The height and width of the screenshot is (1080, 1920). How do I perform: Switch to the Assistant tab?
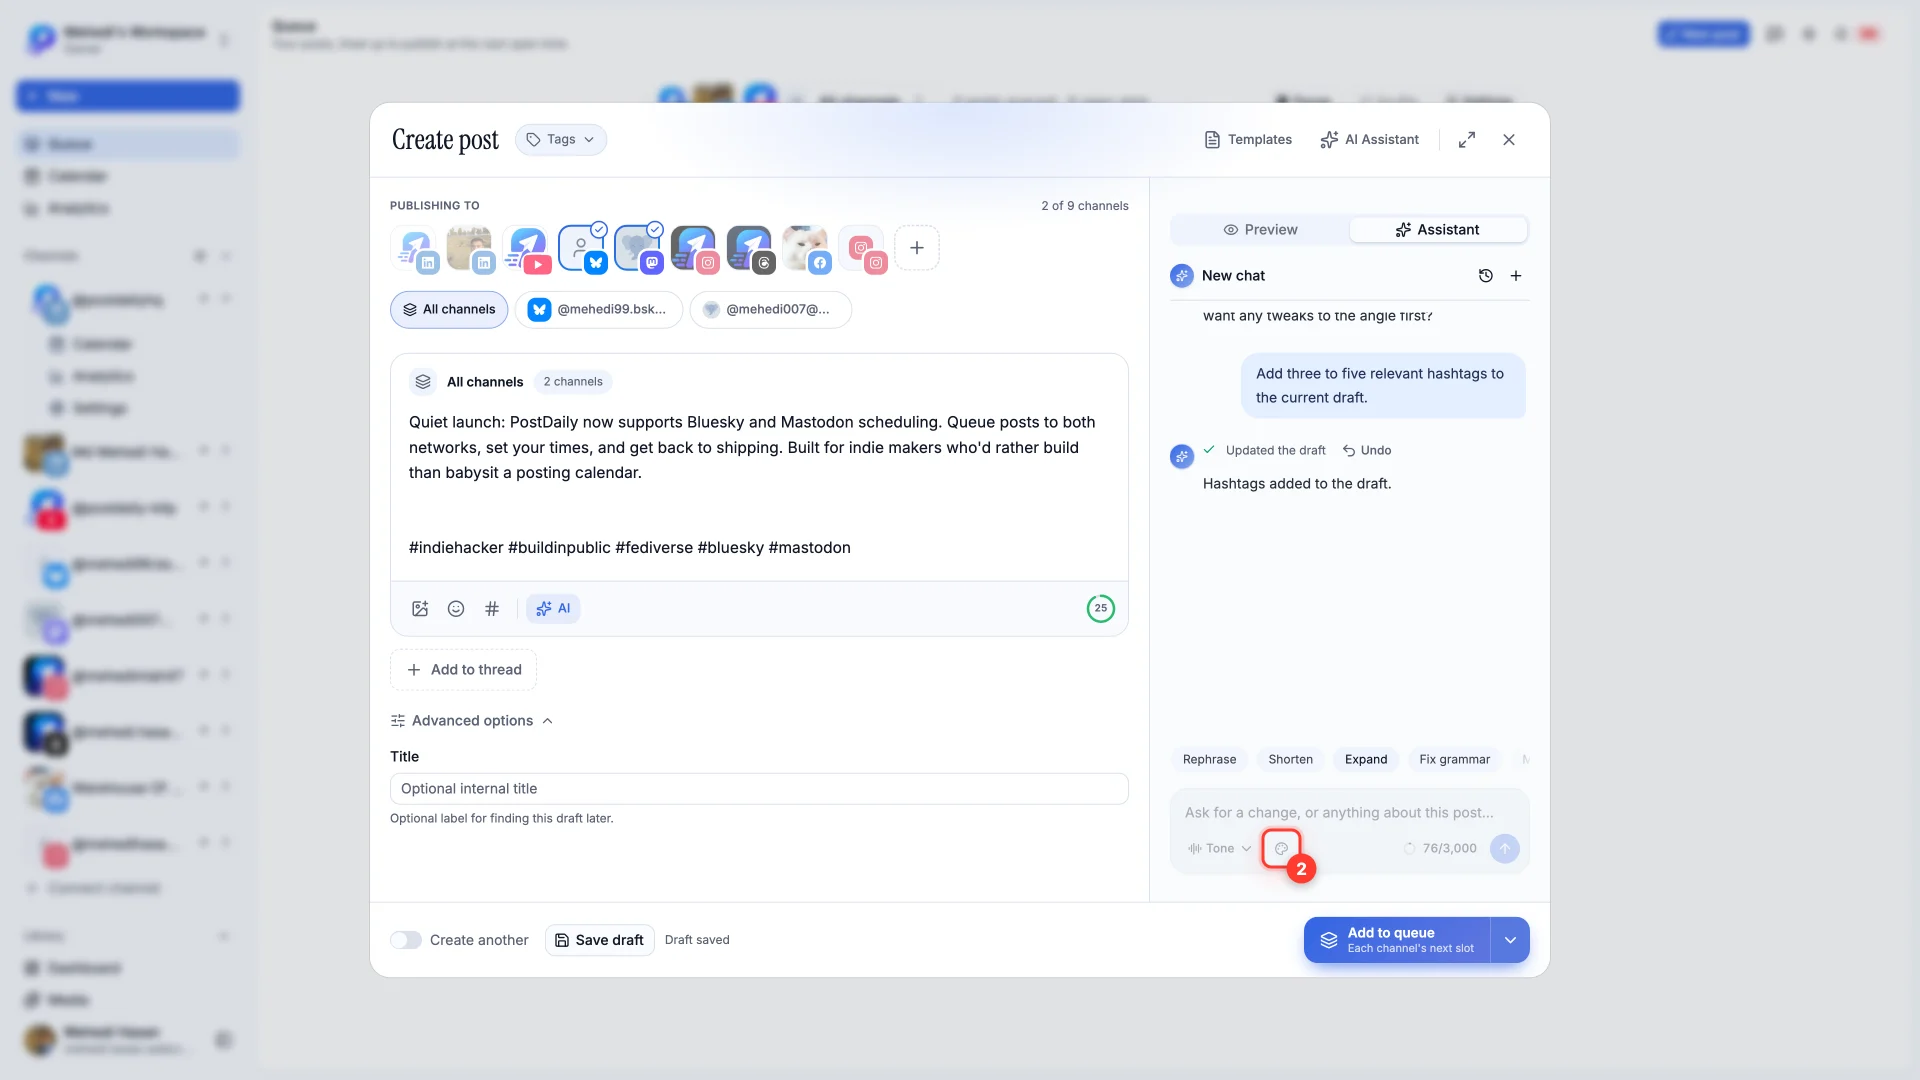(x=1438, y=230)
